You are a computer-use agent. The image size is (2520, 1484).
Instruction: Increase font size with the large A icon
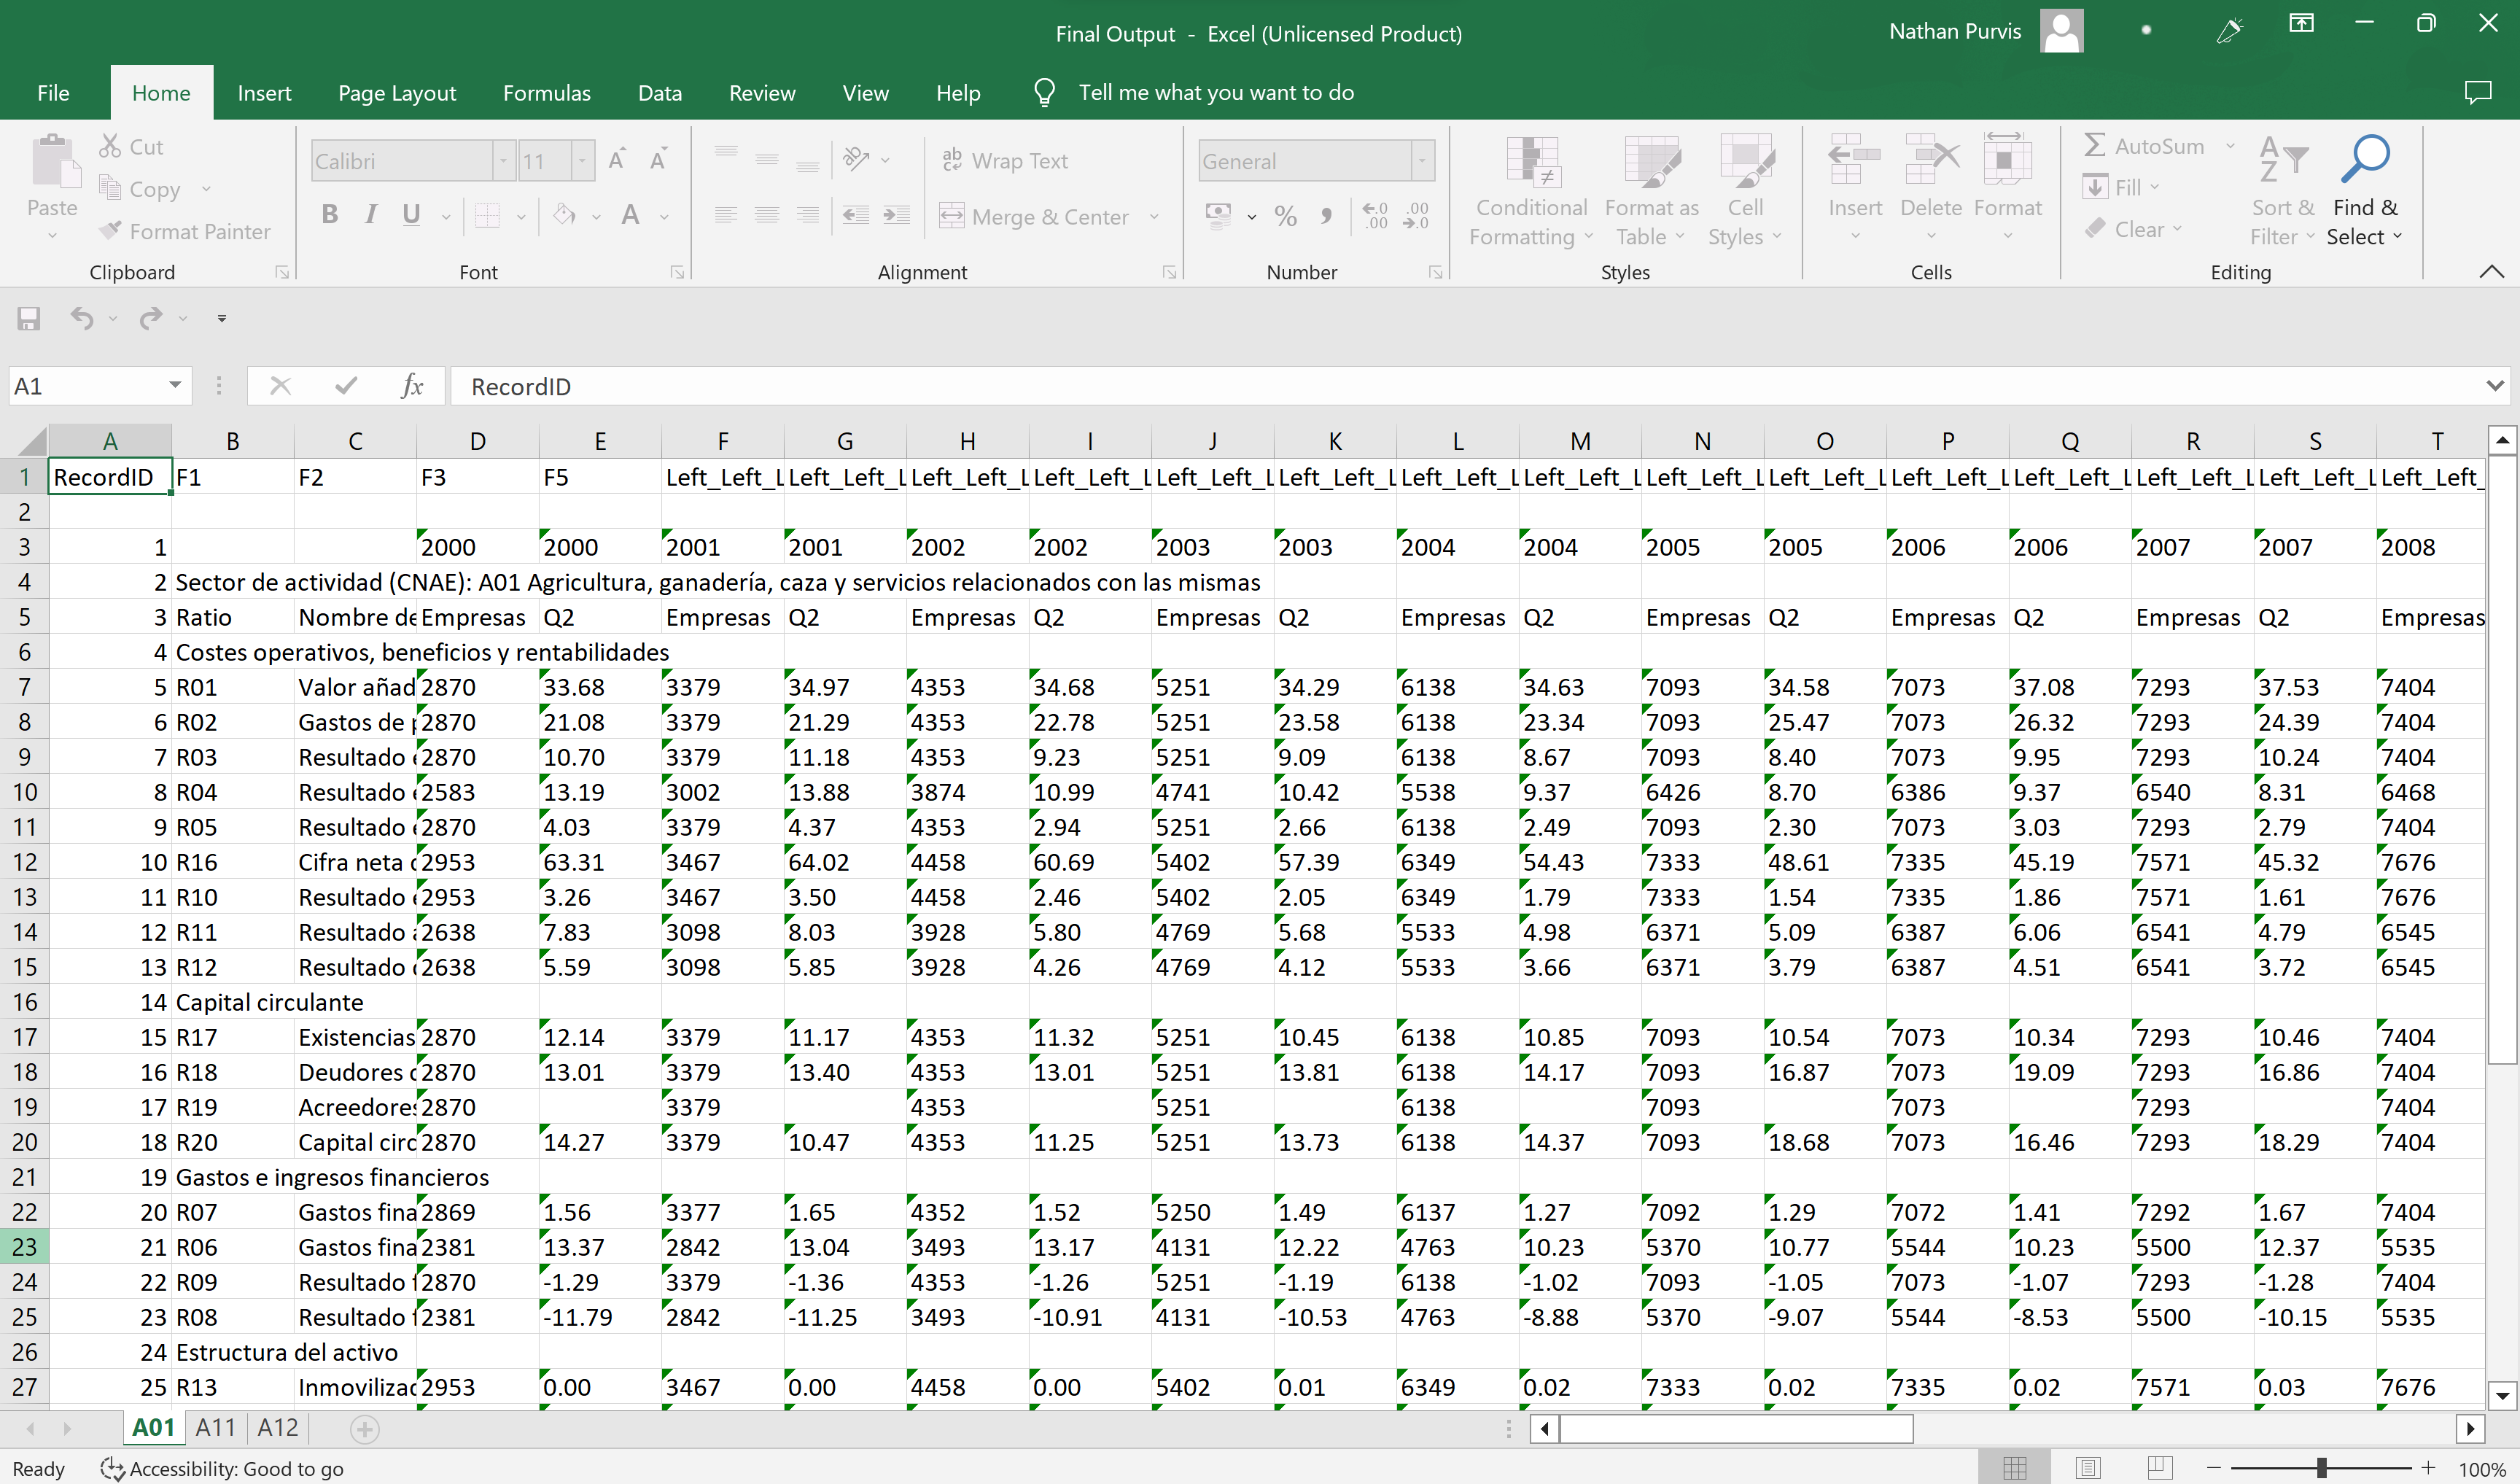point(617,159)
